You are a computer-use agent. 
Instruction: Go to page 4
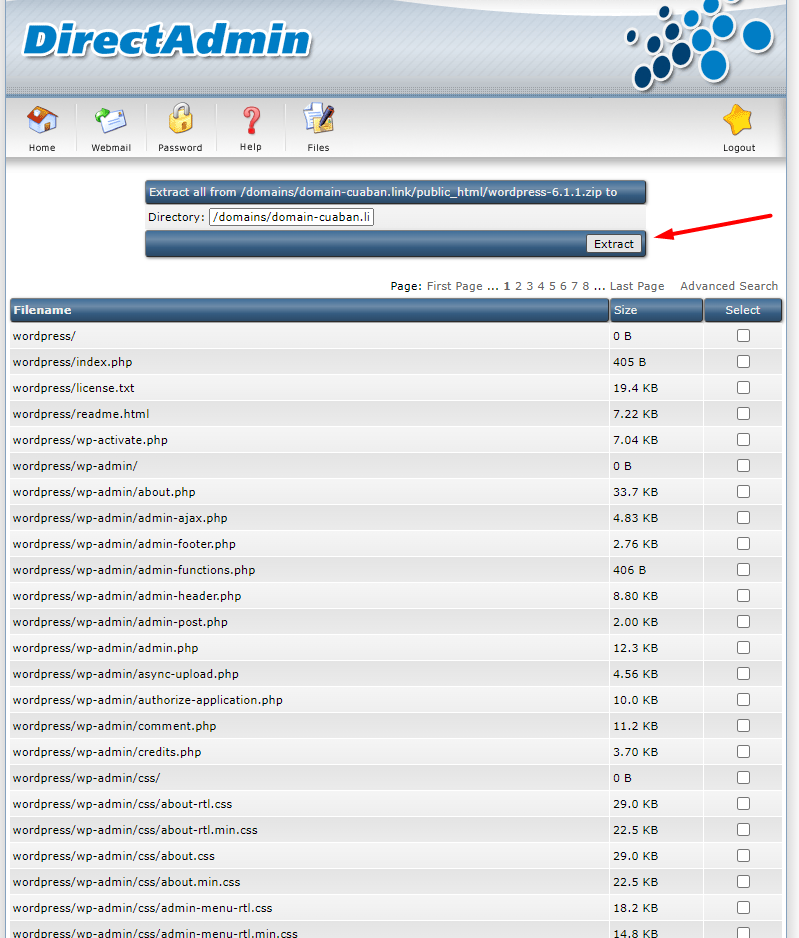tap(541, 286)
